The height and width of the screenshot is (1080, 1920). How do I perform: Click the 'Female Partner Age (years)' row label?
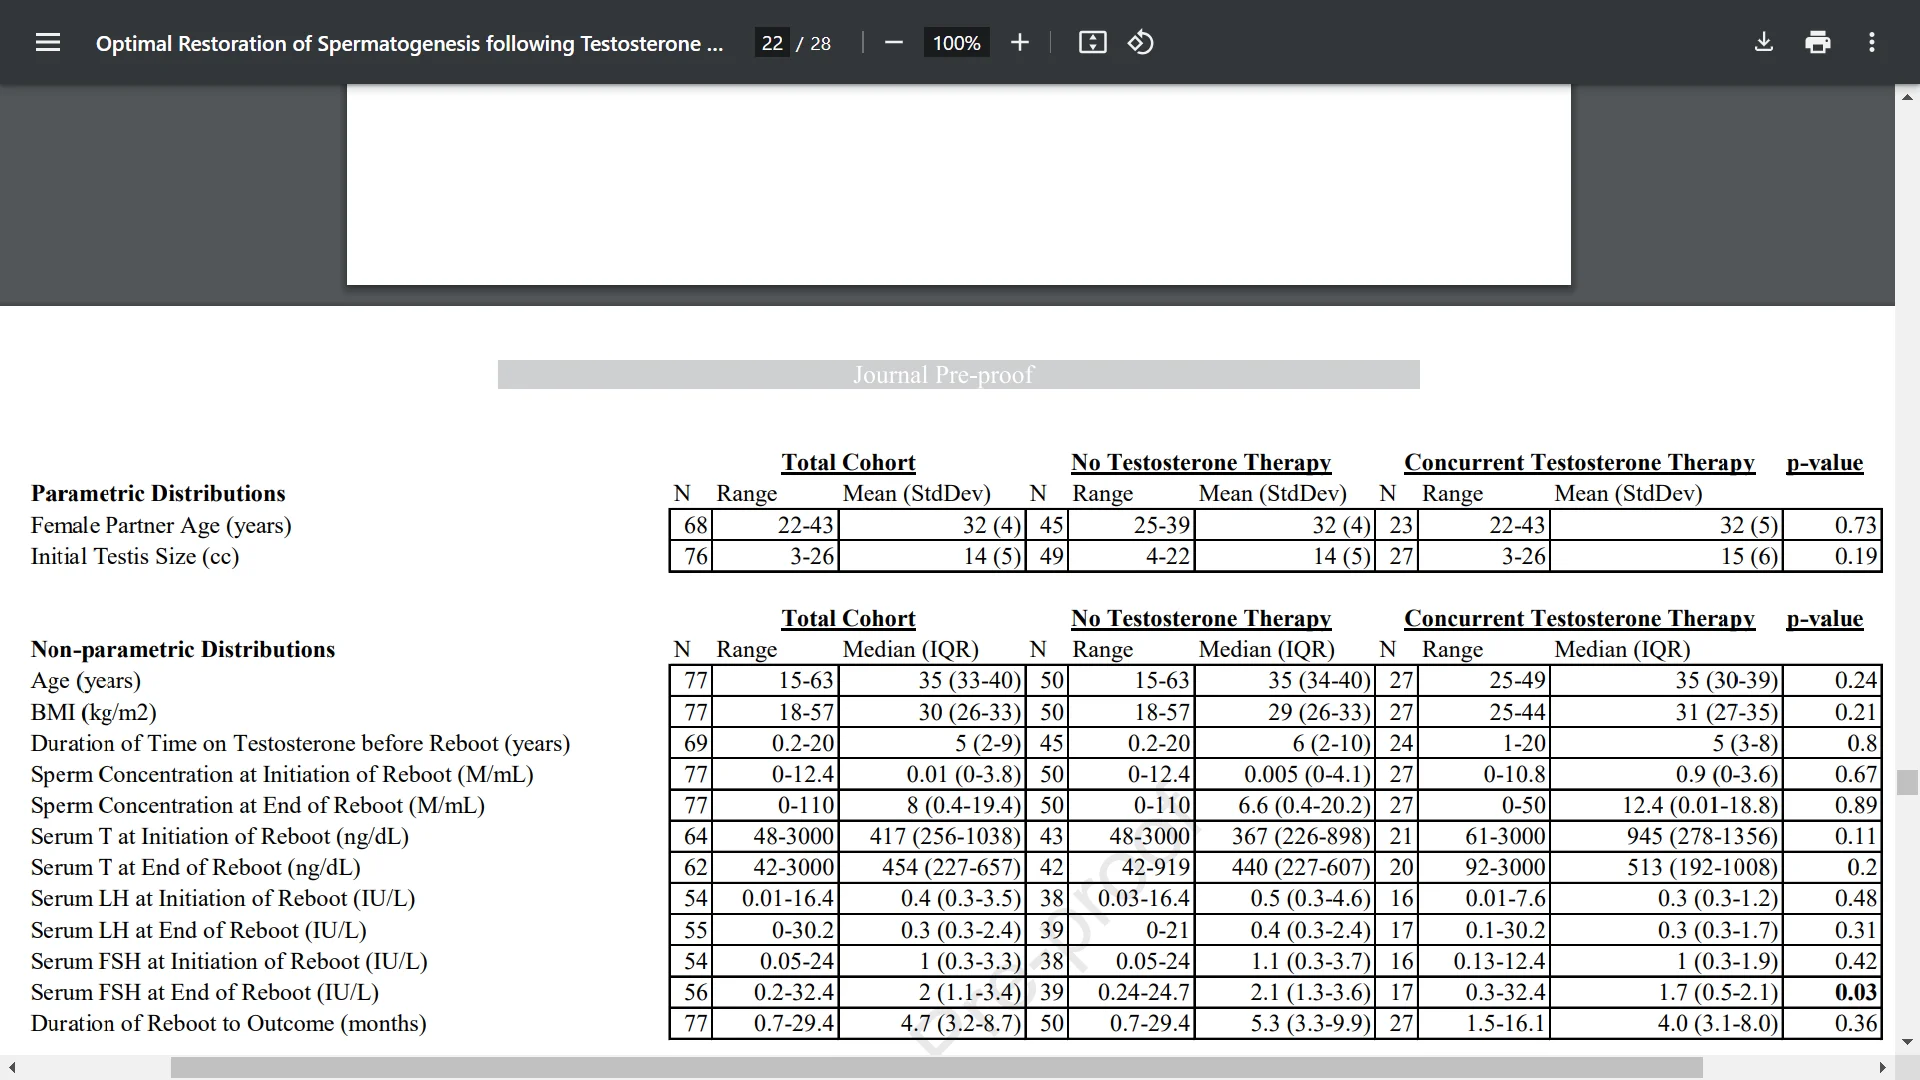tap(161, 525)
